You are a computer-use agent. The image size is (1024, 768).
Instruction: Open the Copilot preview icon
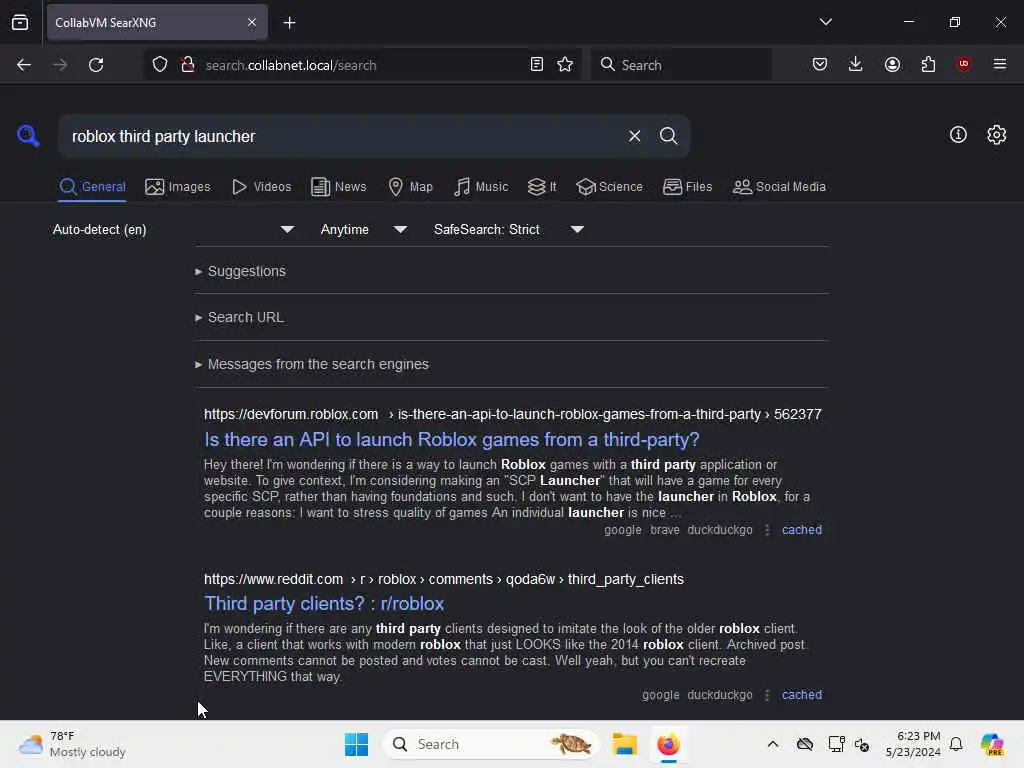click(x=992, y=744)
